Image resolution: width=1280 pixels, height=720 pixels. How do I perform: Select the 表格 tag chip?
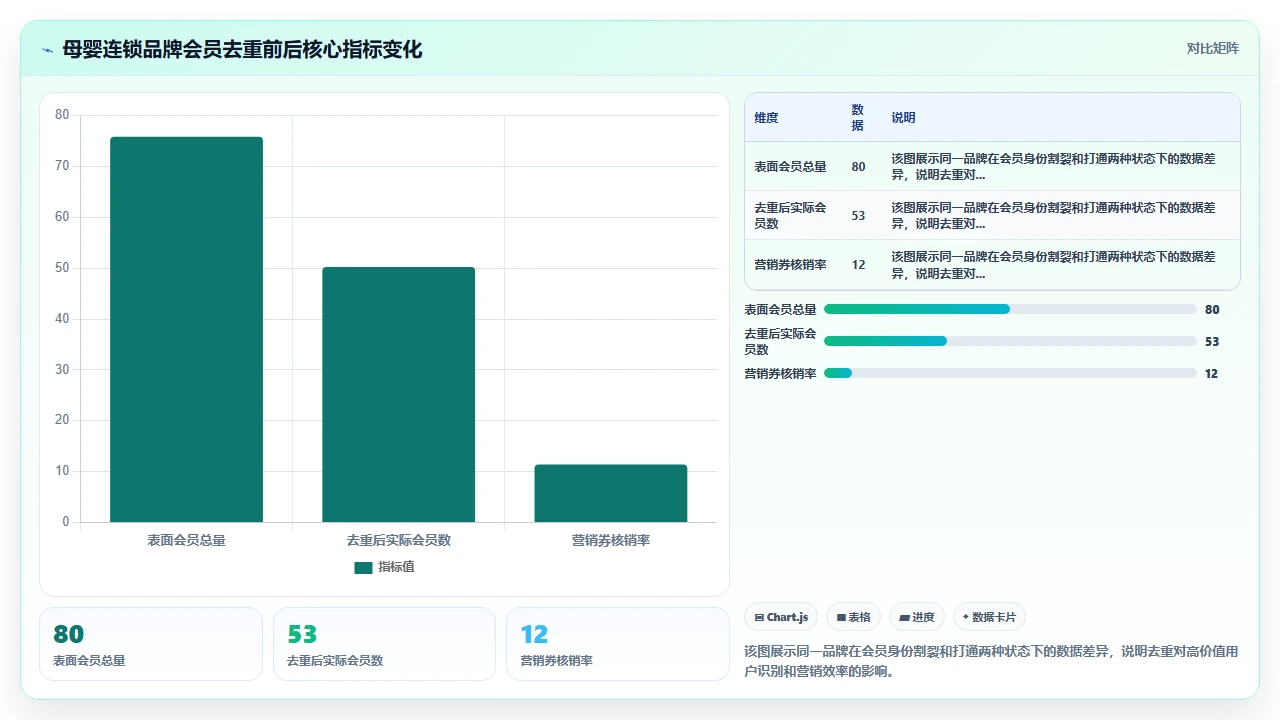[x=853, y=617]
